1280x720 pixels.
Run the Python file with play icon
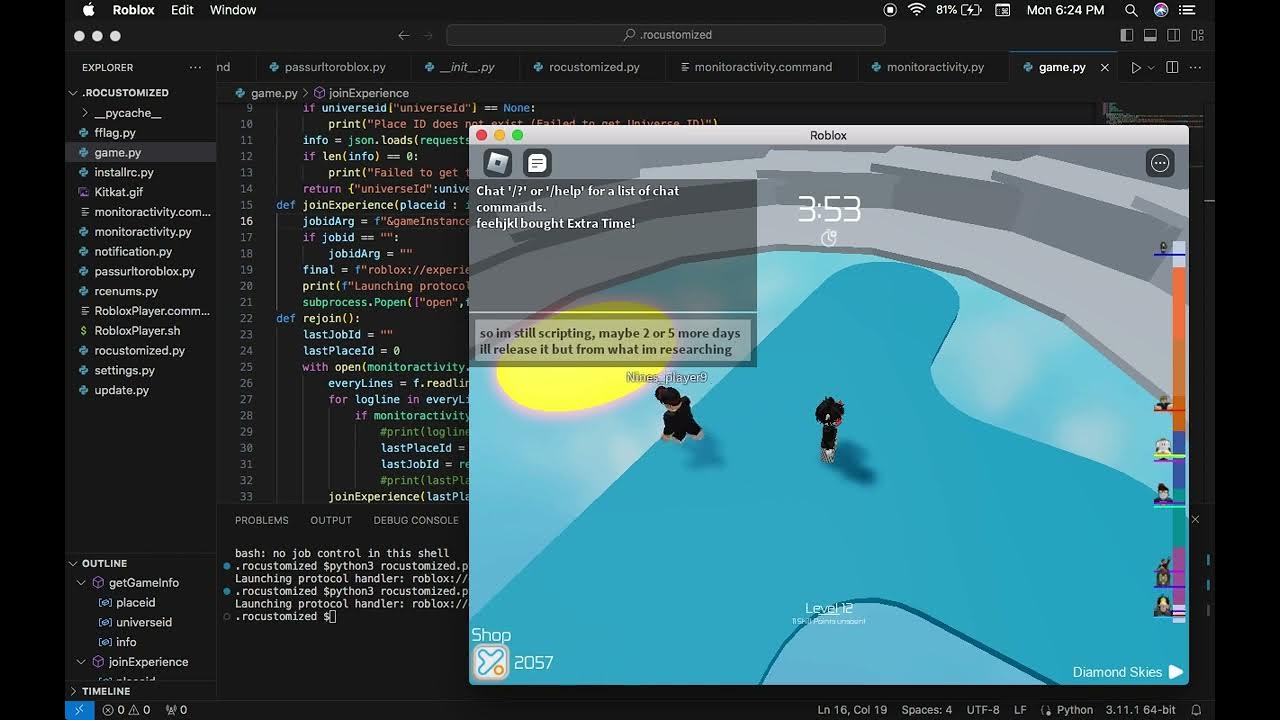click(1135, 67)
